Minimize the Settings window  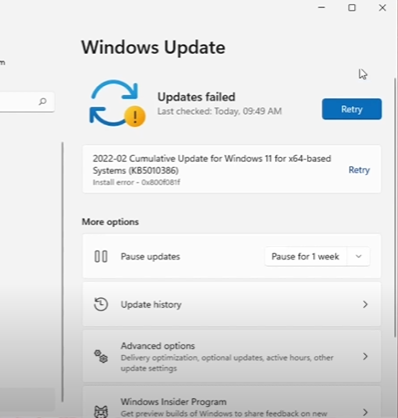(x=321, y=7)
